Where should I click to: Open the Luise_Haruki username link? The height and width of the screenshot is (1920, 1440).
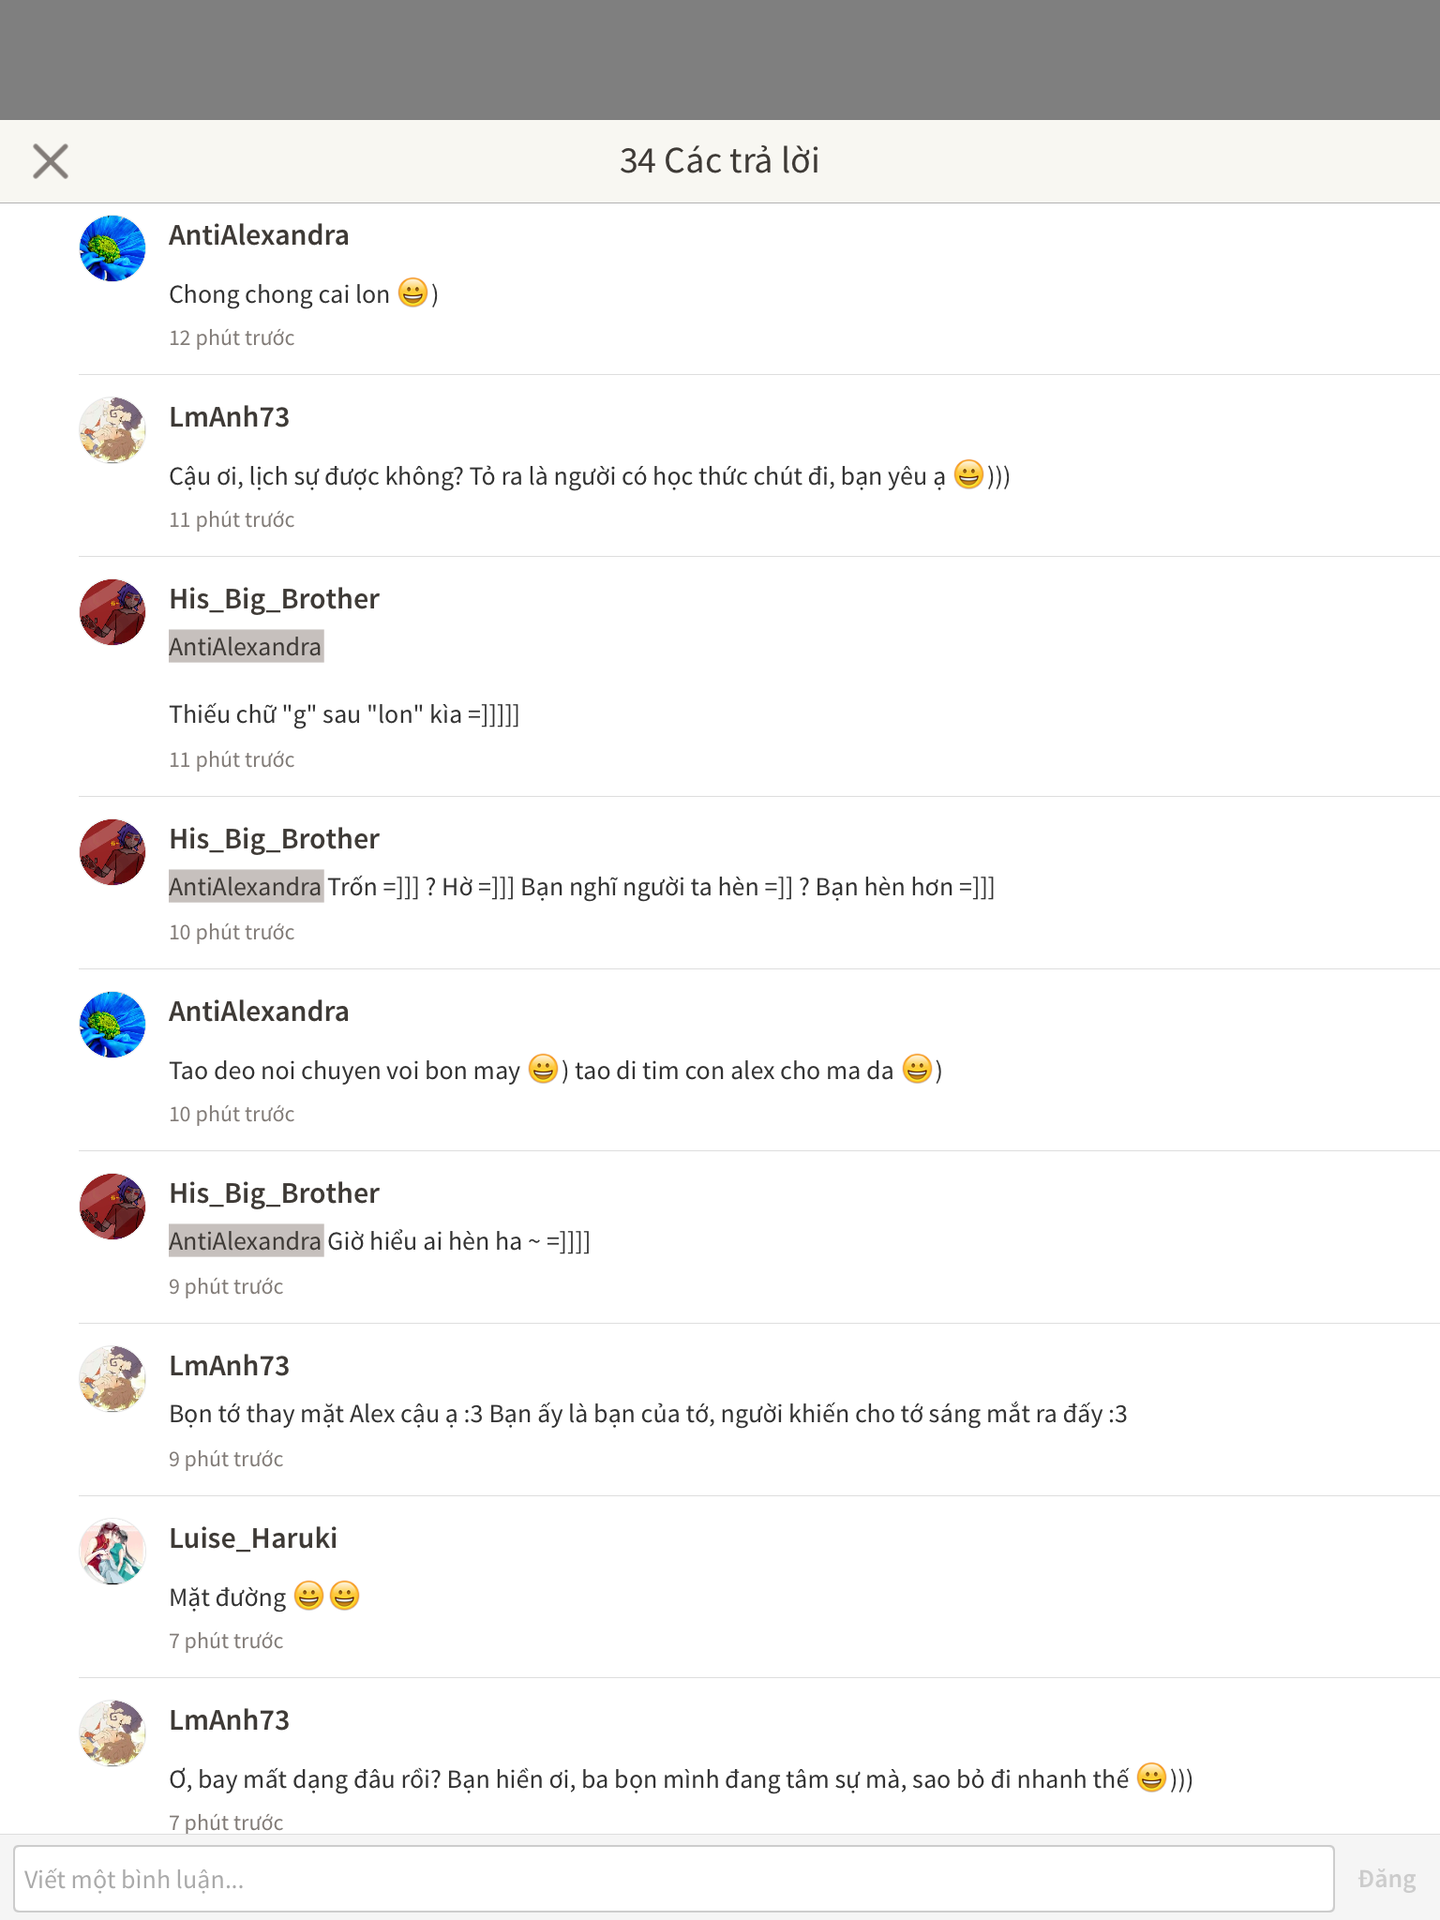point(253,1538)
